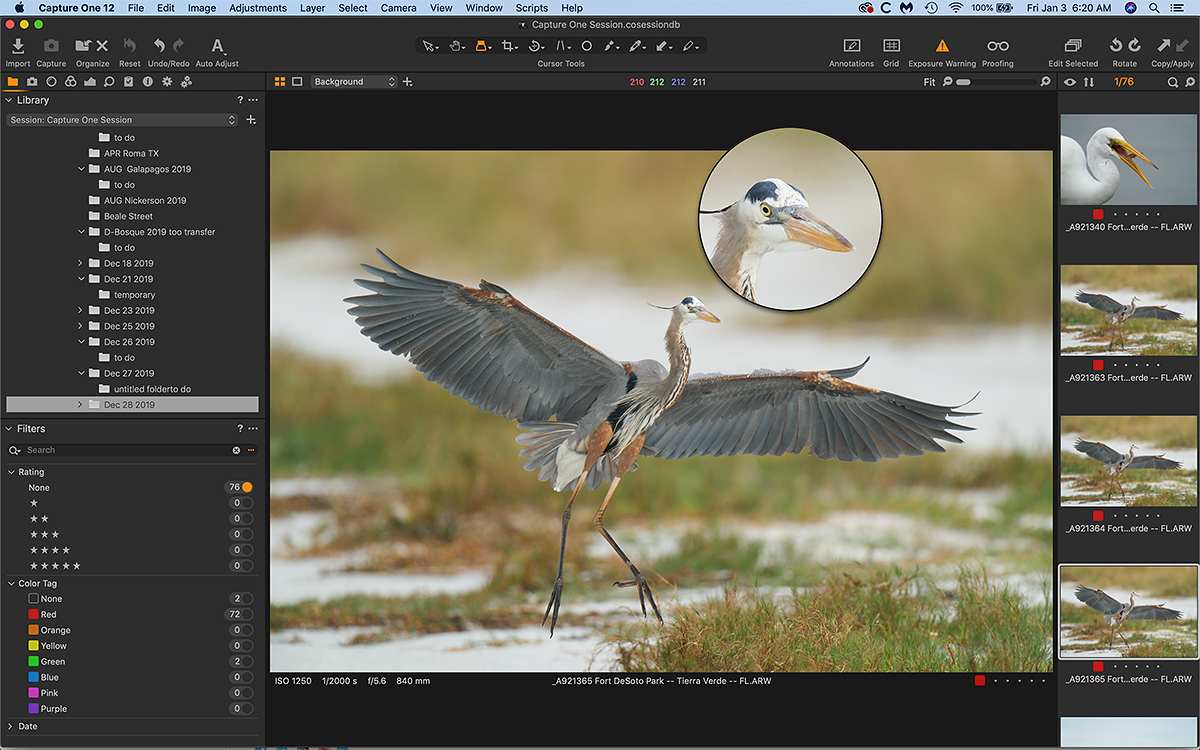
Task: Open Library panel options ellipsis
Action: pyautogui.click(x=253, y=100)
